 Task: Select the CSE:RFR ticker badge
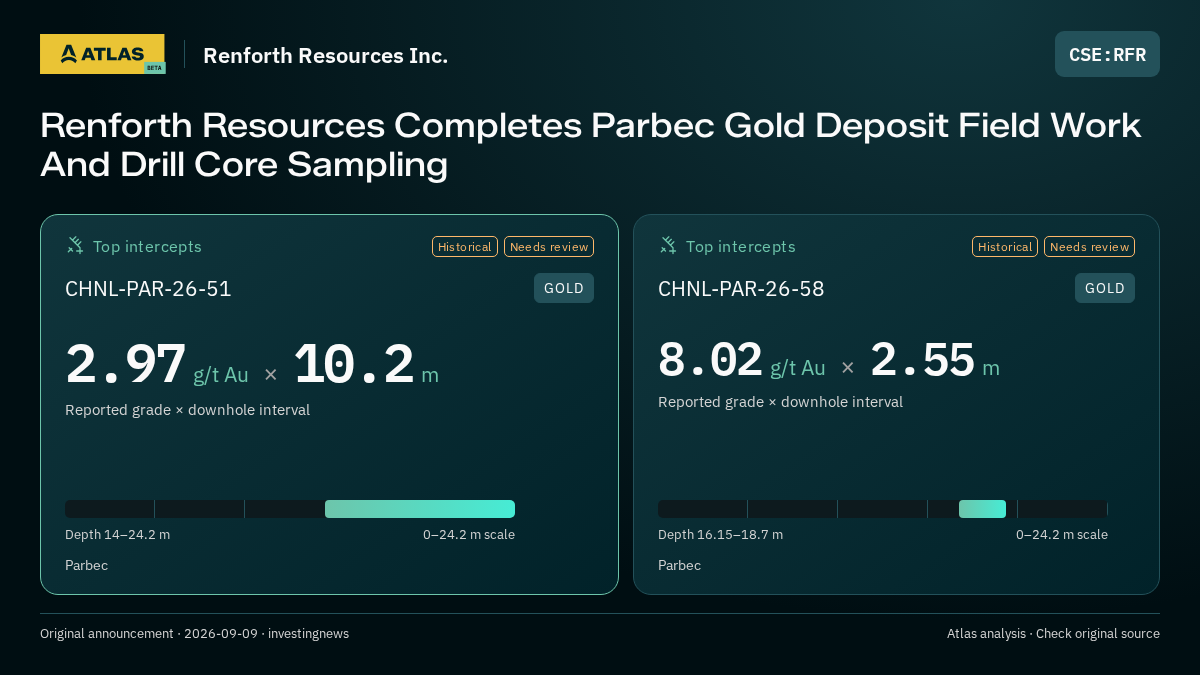pyautogui.click(x=1107, y=54)
